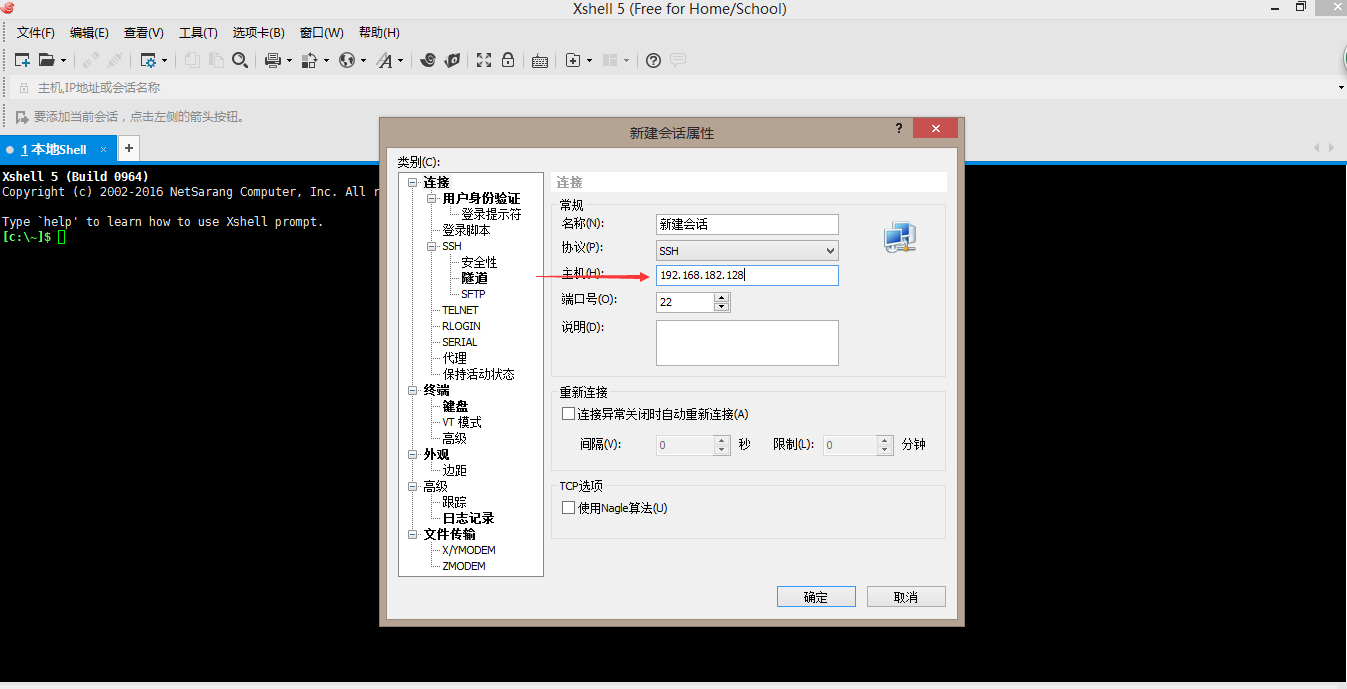Click the font 'A' icon in toolbar
The width and height of the screenshot is (1347, 689).
point(385,60)
